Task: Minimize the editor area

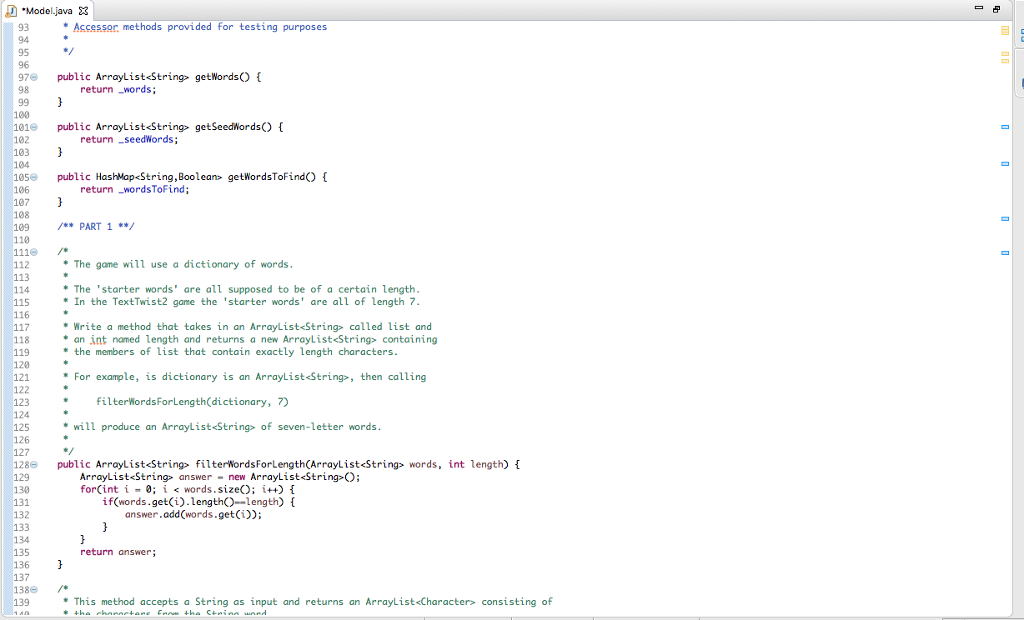Action: point(979,8)
